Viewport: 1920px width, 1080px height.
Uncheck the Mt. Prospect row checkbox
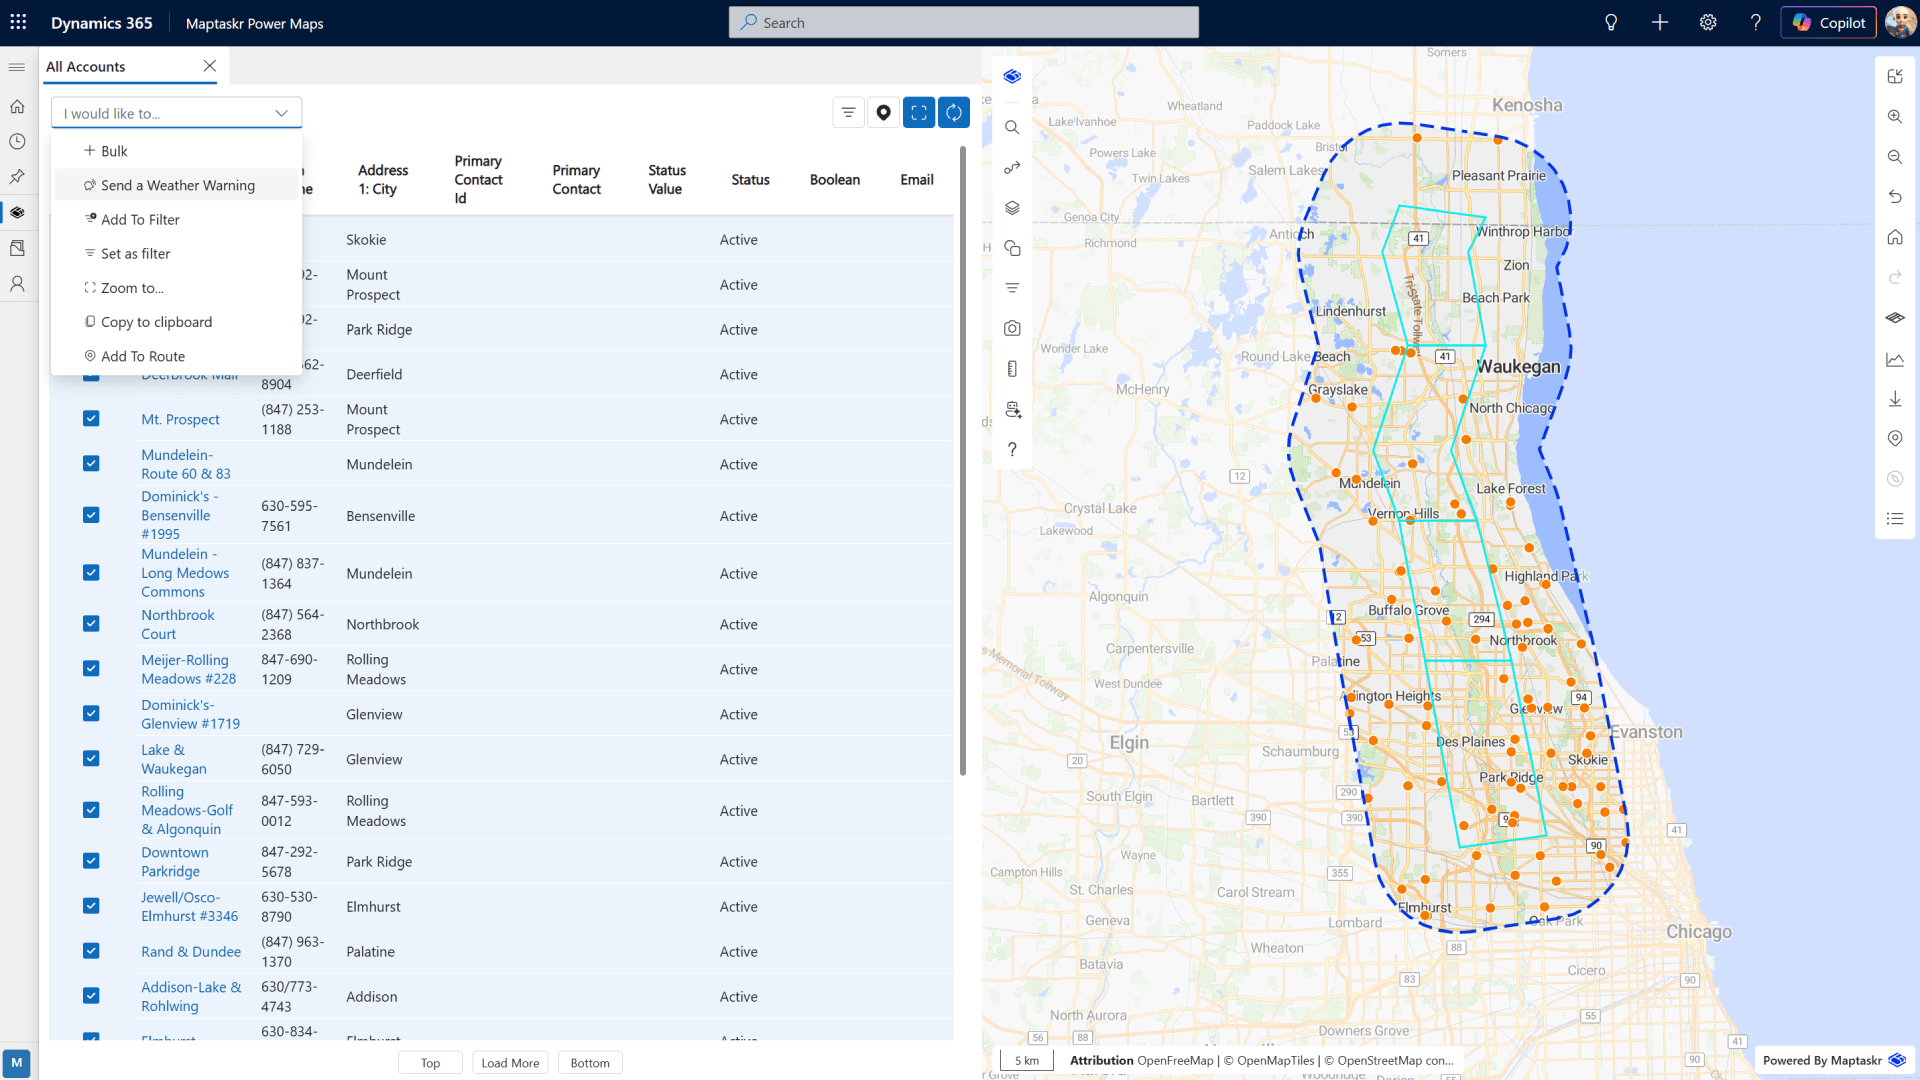(91, 419)
